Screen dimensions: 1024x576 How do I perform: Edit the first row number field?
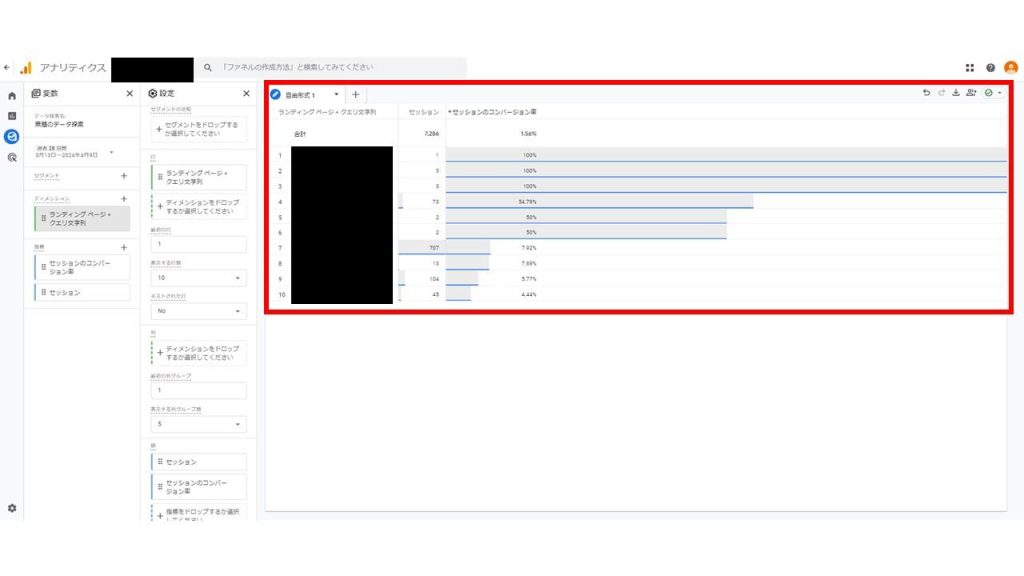(x=199, y=244)
